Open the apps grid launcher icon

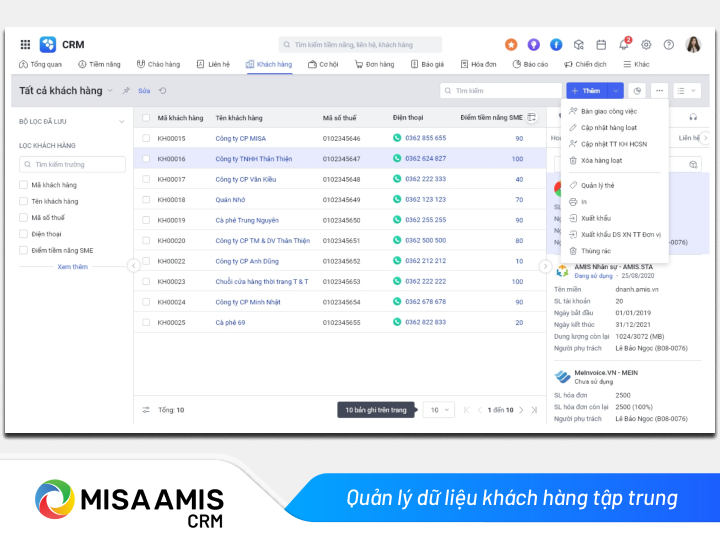(x=25, y=45)
